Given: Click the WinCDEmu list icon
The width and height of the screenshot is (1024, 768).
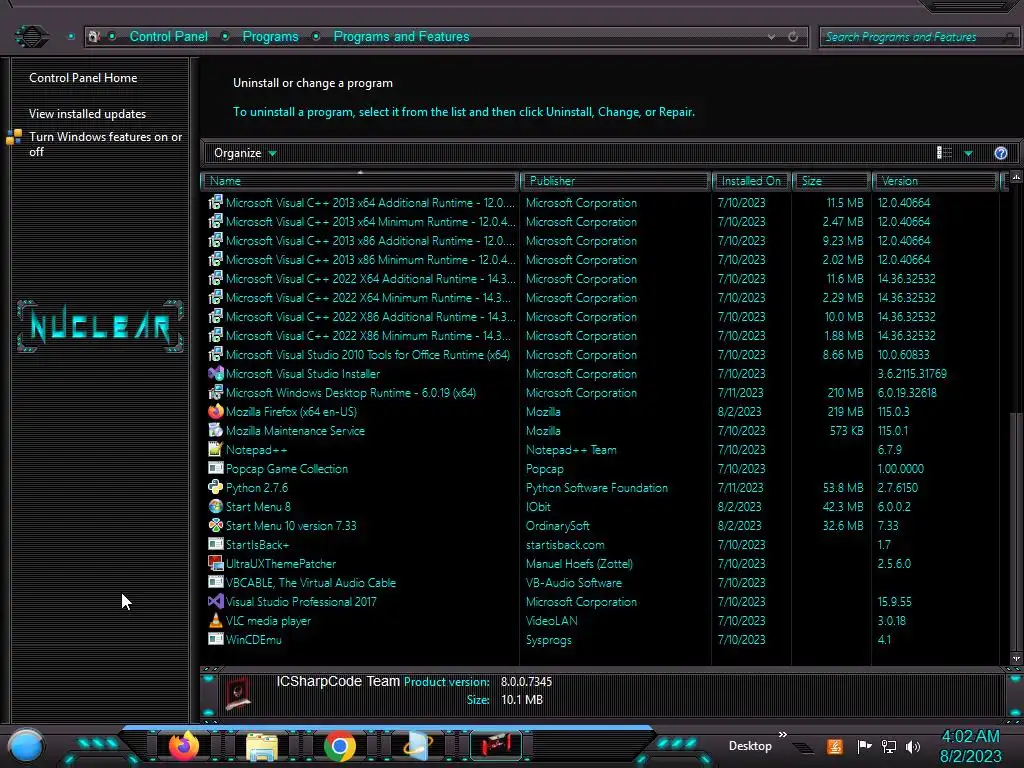Looking at the screenshot, I should click(216, 639).
